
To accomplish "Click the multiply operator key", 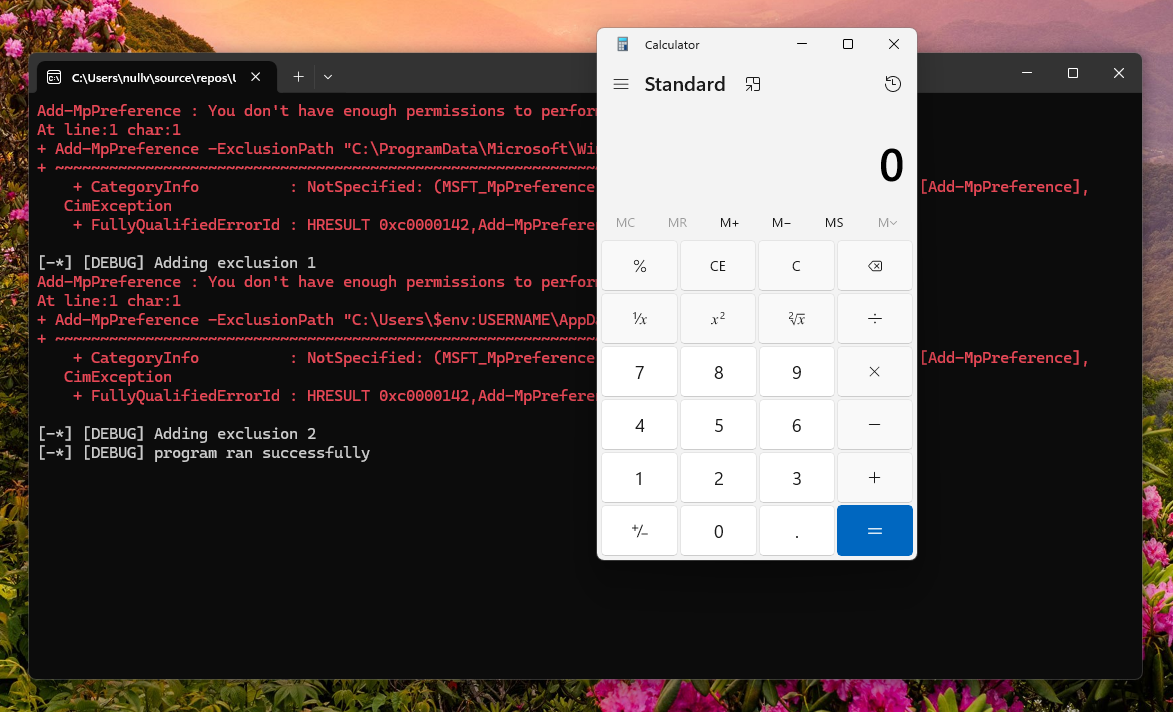I will coord(875,372).
